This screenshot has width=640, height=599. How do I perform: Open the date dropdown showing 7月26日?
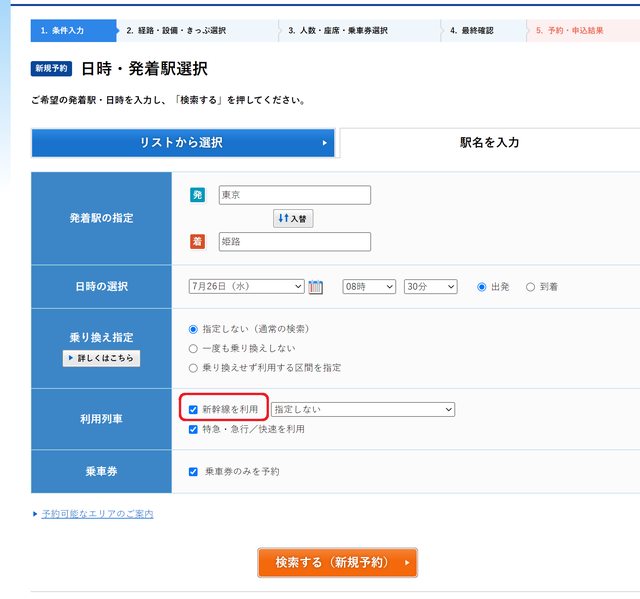click(x=246, y=287)
